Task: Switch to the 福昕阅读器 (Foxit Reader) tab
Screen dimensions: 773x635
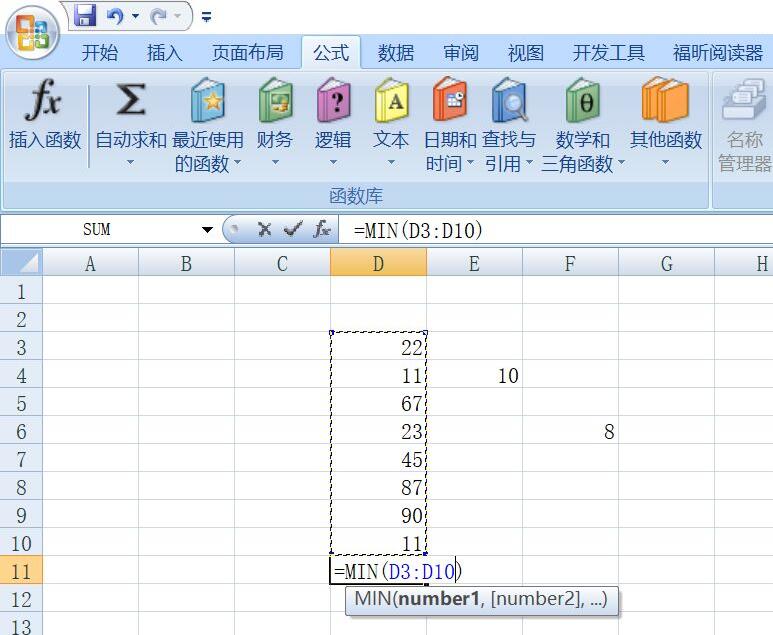Action: click(718, 52)
